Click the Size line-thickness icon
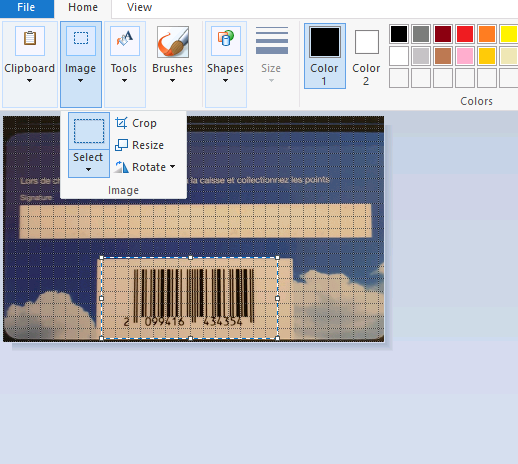 click(x=272, y=40)
